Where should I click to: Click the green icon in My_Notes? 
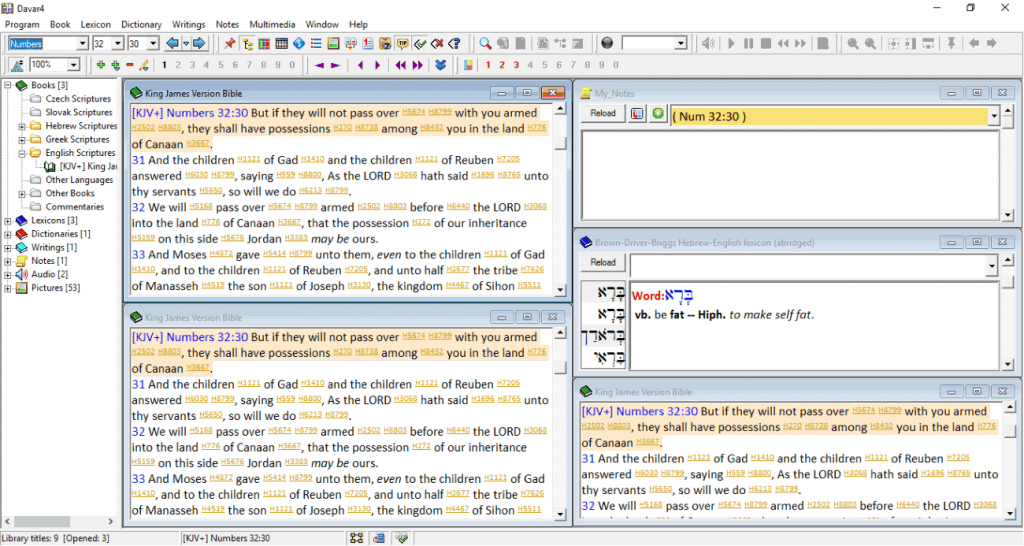click(x=658, y=114)
